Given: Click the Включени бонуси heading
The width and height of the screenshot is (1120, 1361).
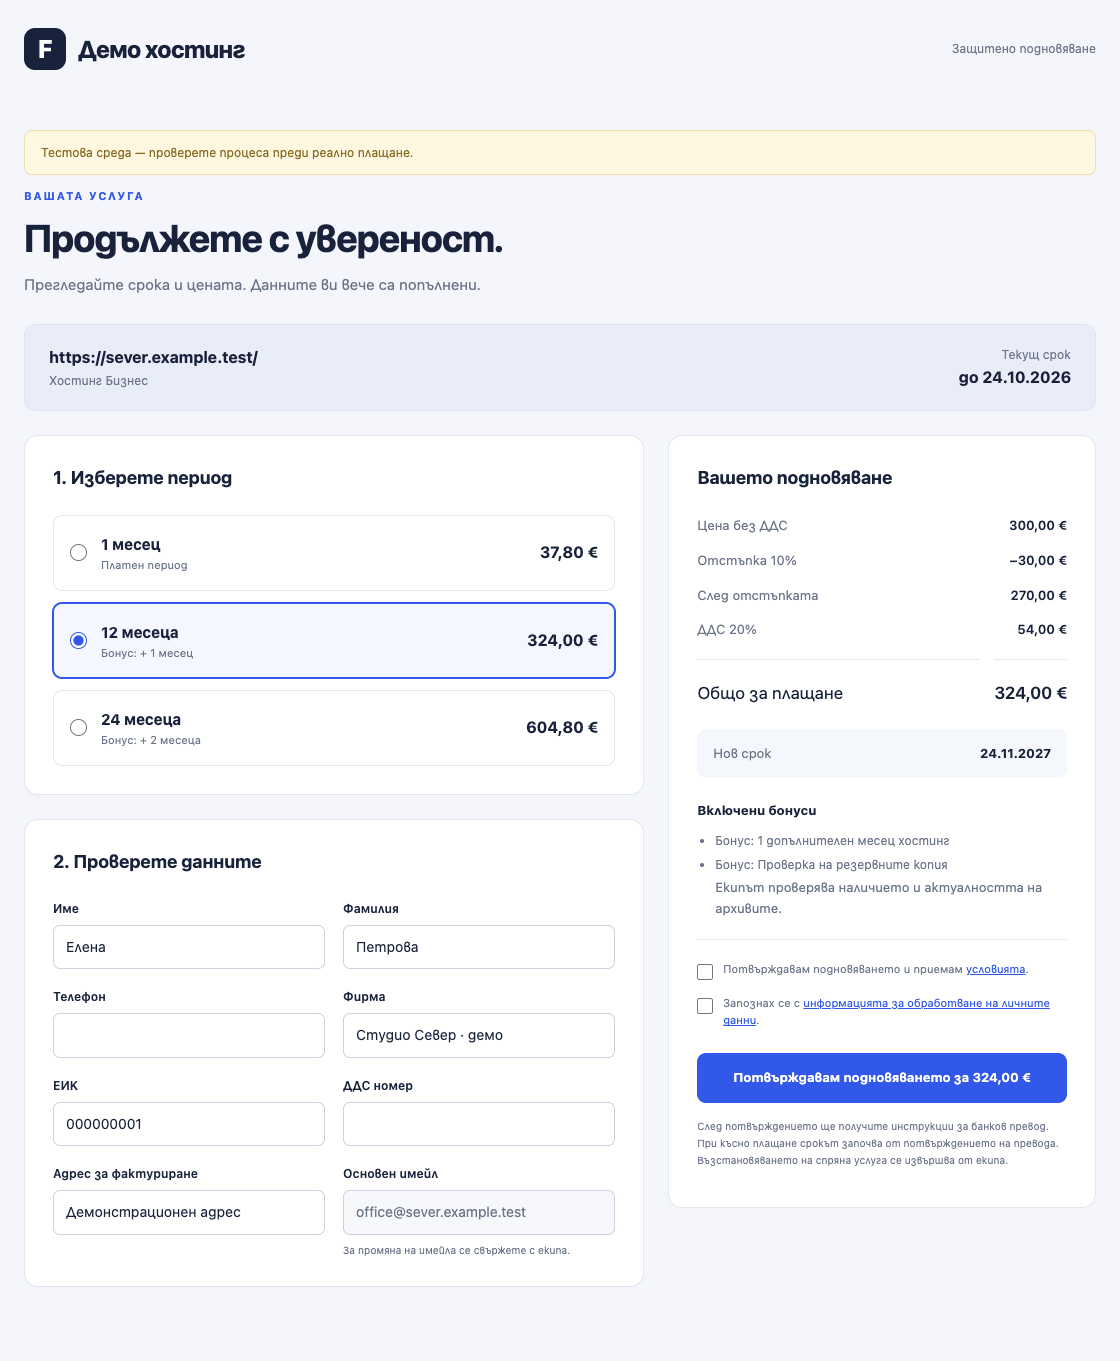Looking at the screenshot, I should 757,811.
